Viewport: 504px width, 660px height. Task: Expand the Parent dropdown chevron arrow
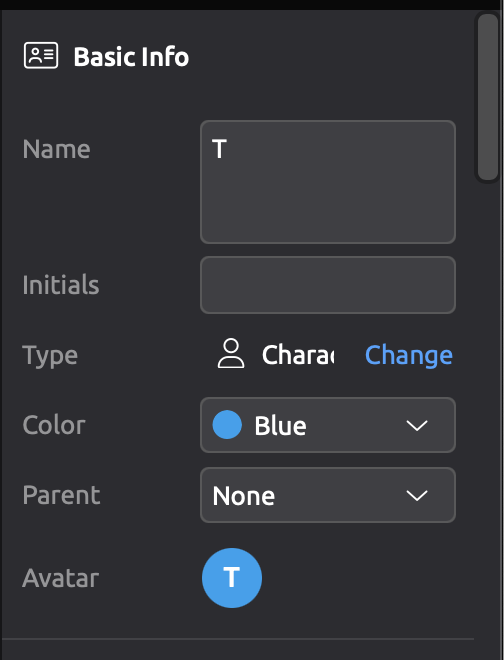[x=417, y=495]
